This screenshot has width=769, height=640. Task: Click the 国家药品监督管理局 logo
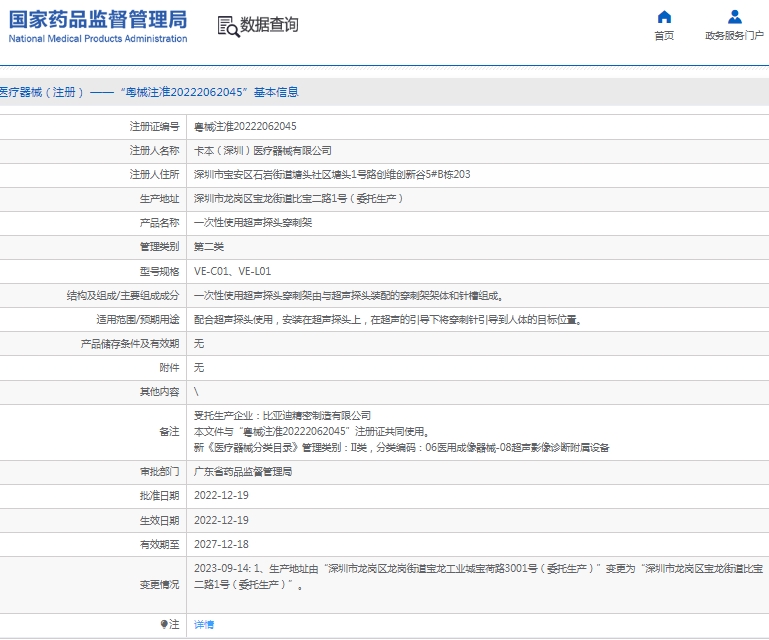point(98,20)
